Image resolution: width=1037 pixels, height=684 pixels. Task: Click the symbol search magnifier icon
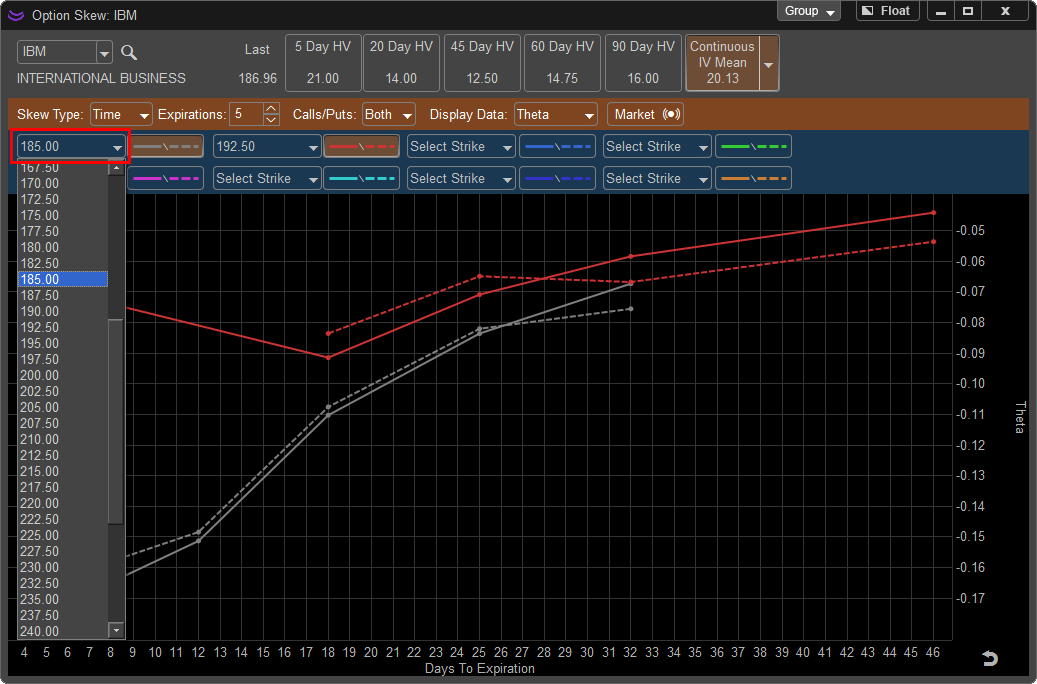129,52
